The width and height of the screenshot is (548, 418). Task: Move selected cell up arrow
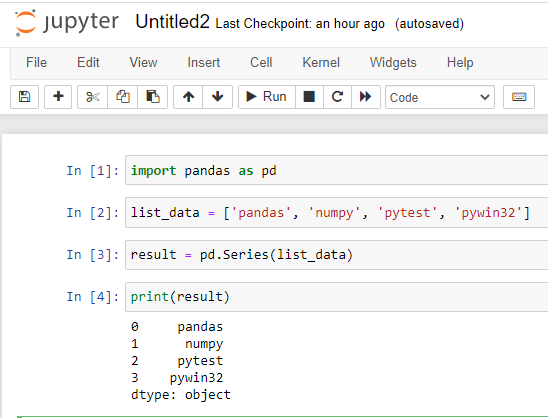point(188,97)
